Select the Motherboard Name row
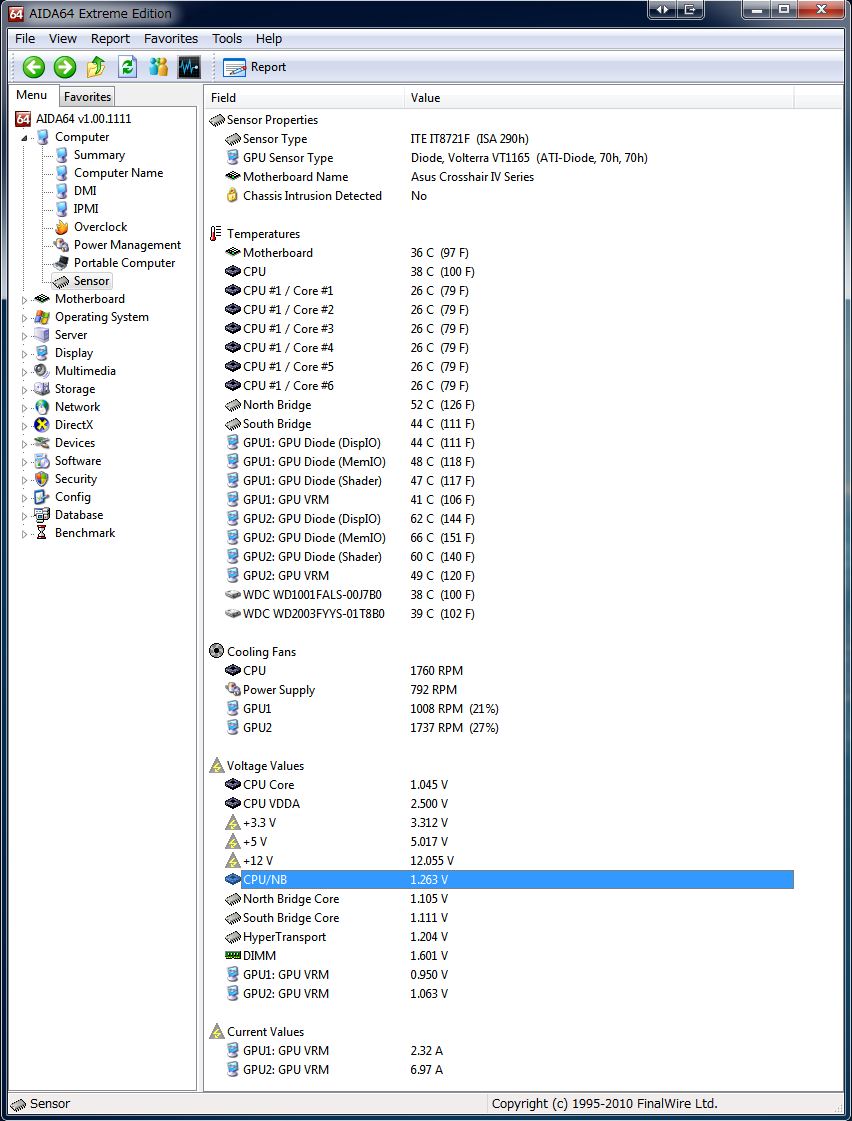This screenshot has height=1121, width=852. 509,177
